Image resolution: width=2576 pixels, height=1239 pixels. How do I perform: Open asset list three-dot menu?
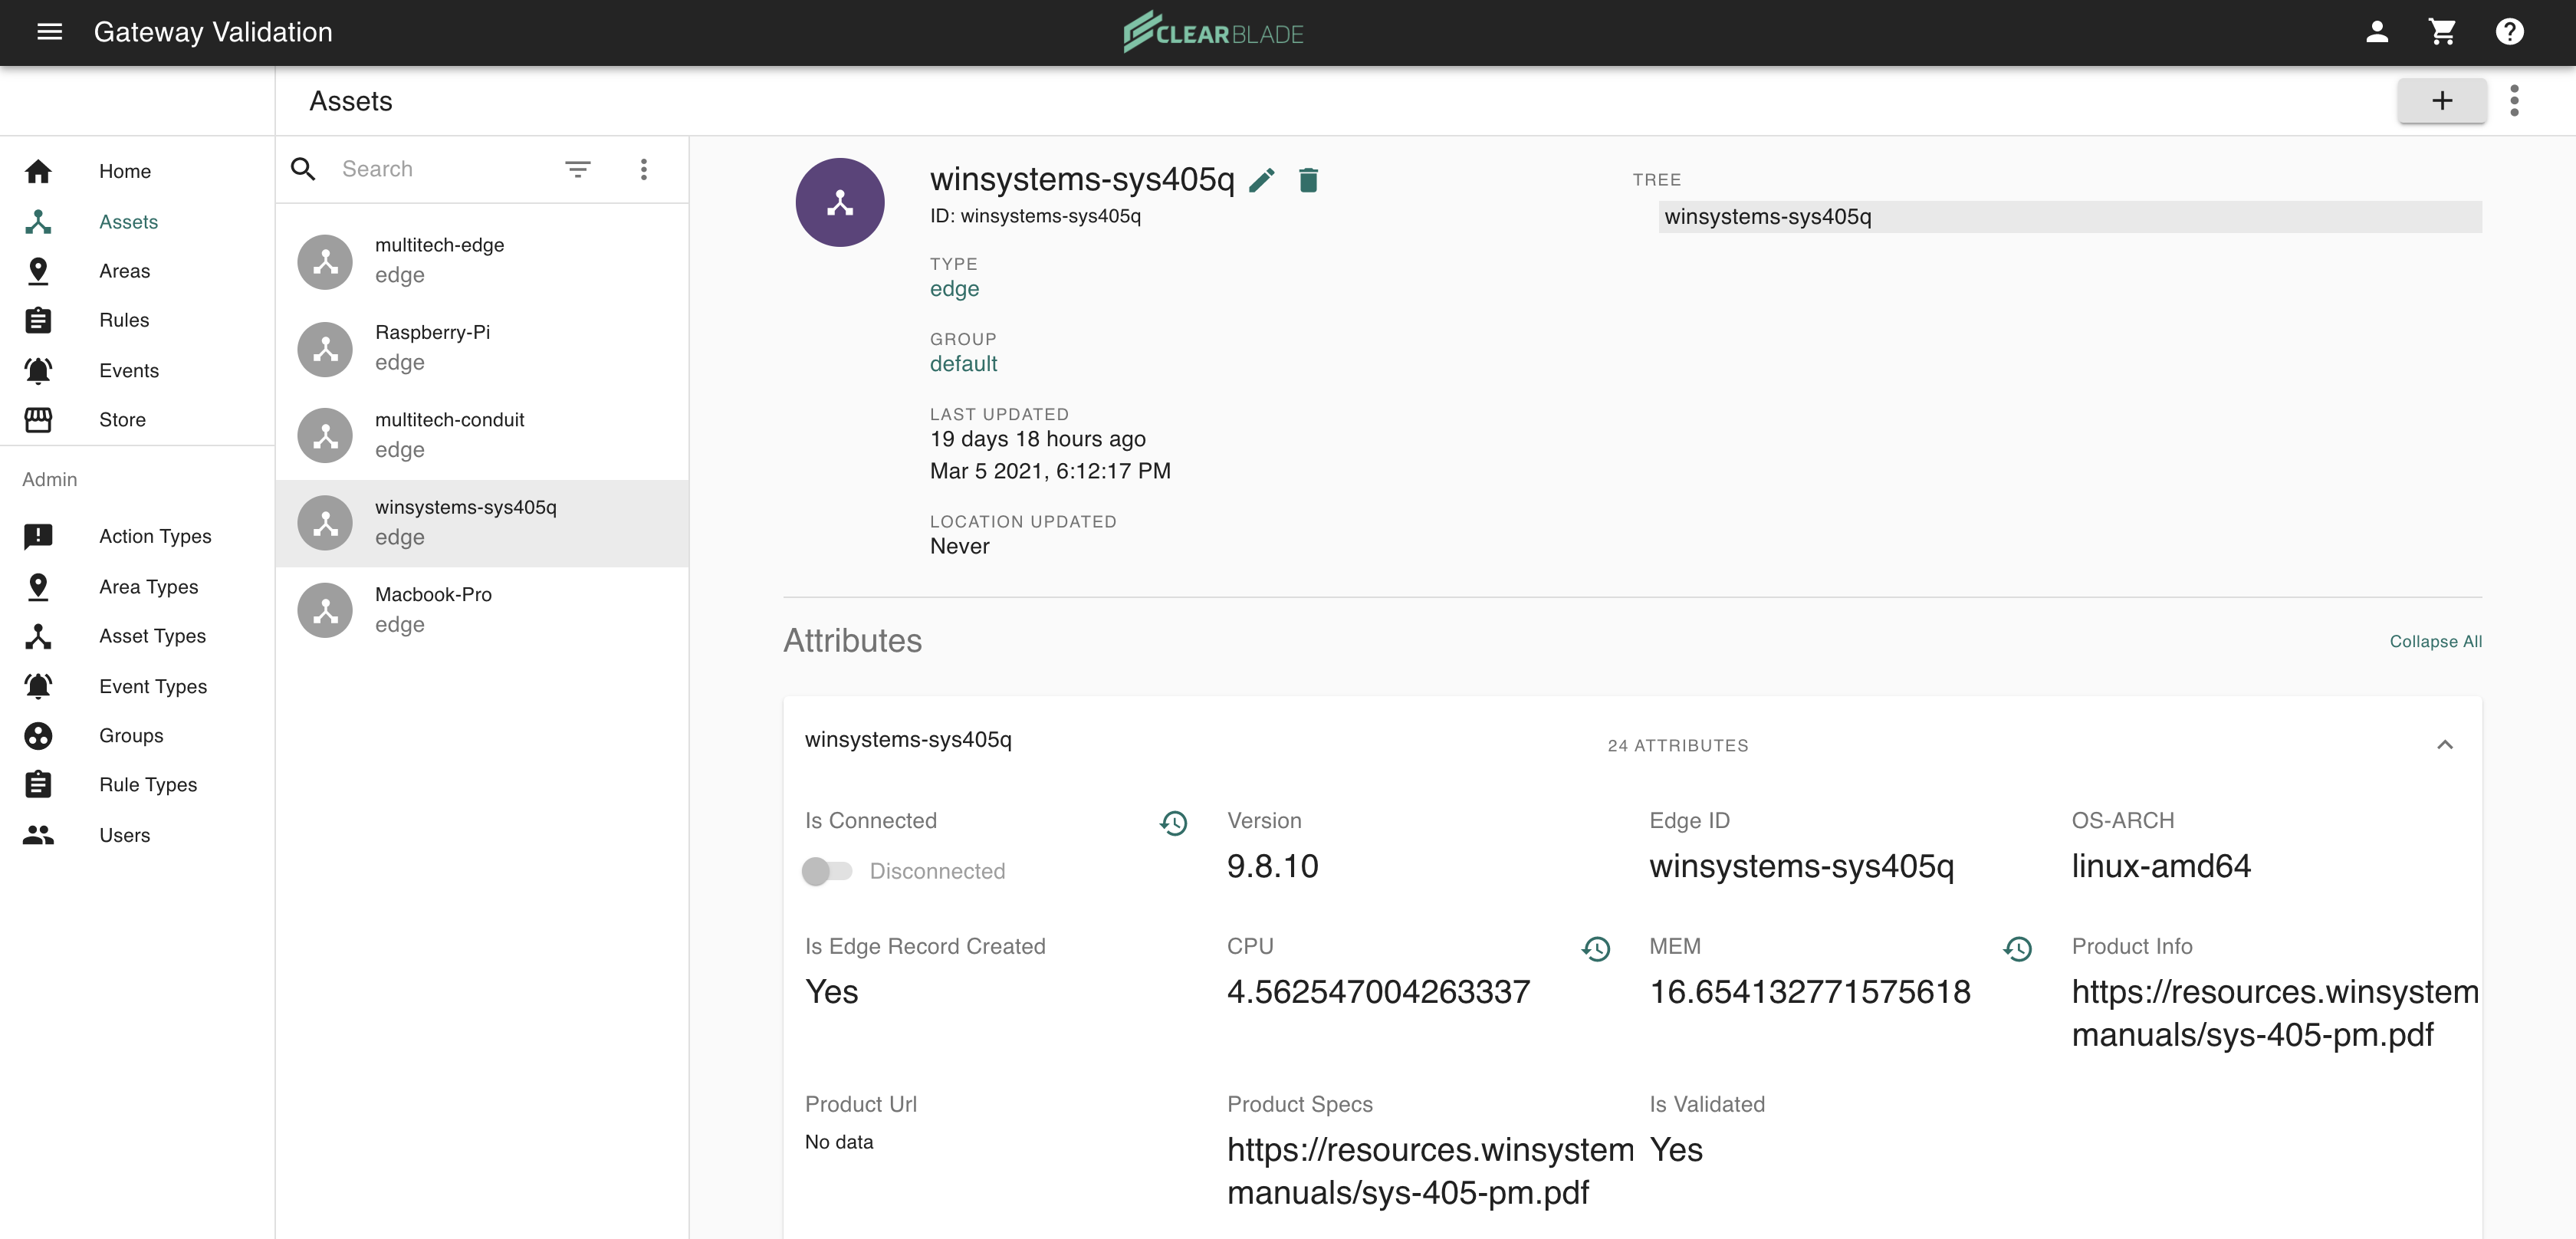click(643, 169)
